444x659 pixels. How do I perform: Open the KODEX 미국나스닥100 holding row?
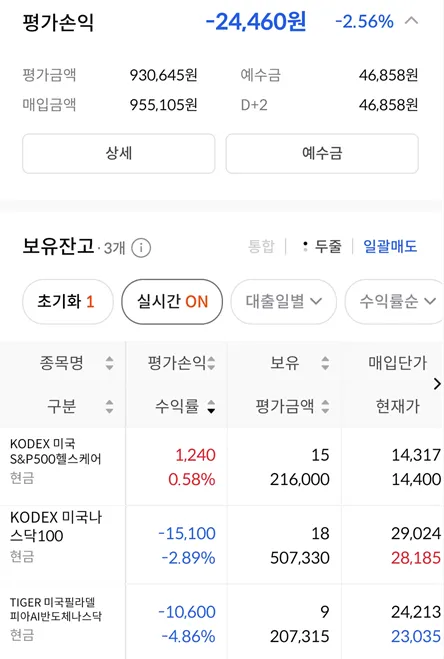[x=222, y=545]
